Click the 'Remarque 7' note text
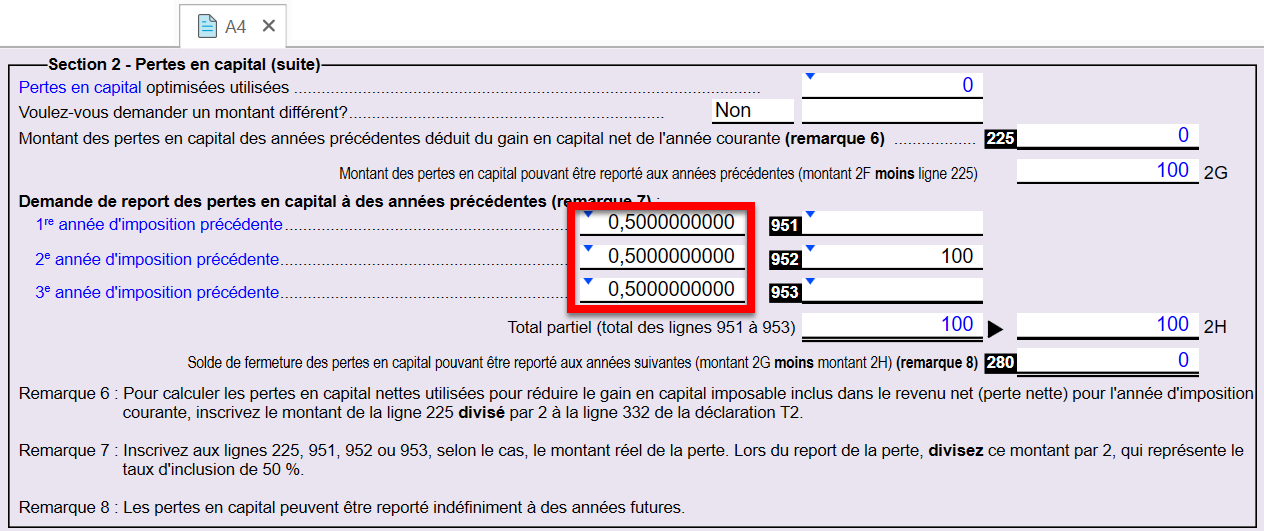 pos(632,460)
